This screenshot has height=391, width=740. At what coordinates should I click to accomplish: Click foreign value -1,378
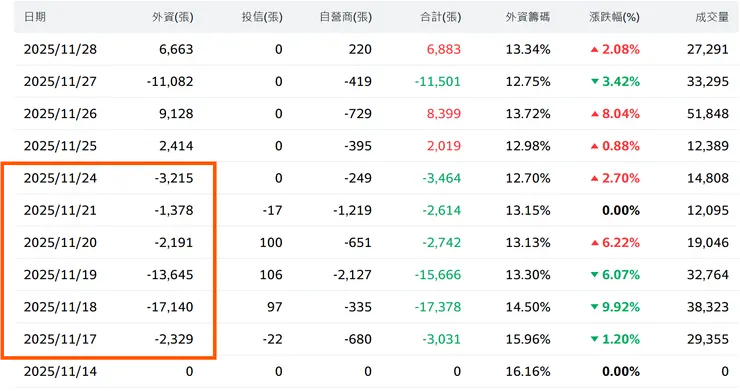tap(174, 210)
